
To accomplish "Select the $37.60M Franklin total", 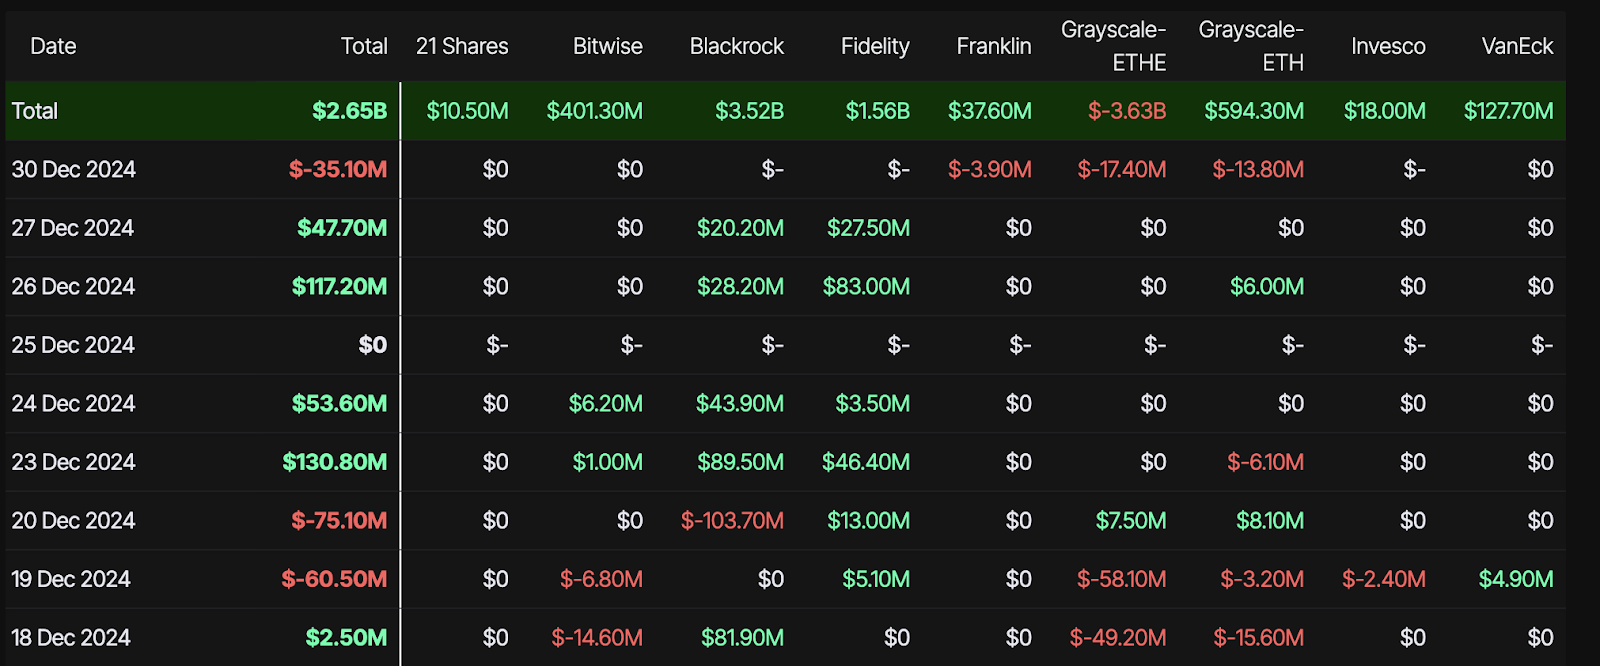I will click(990, 111).
